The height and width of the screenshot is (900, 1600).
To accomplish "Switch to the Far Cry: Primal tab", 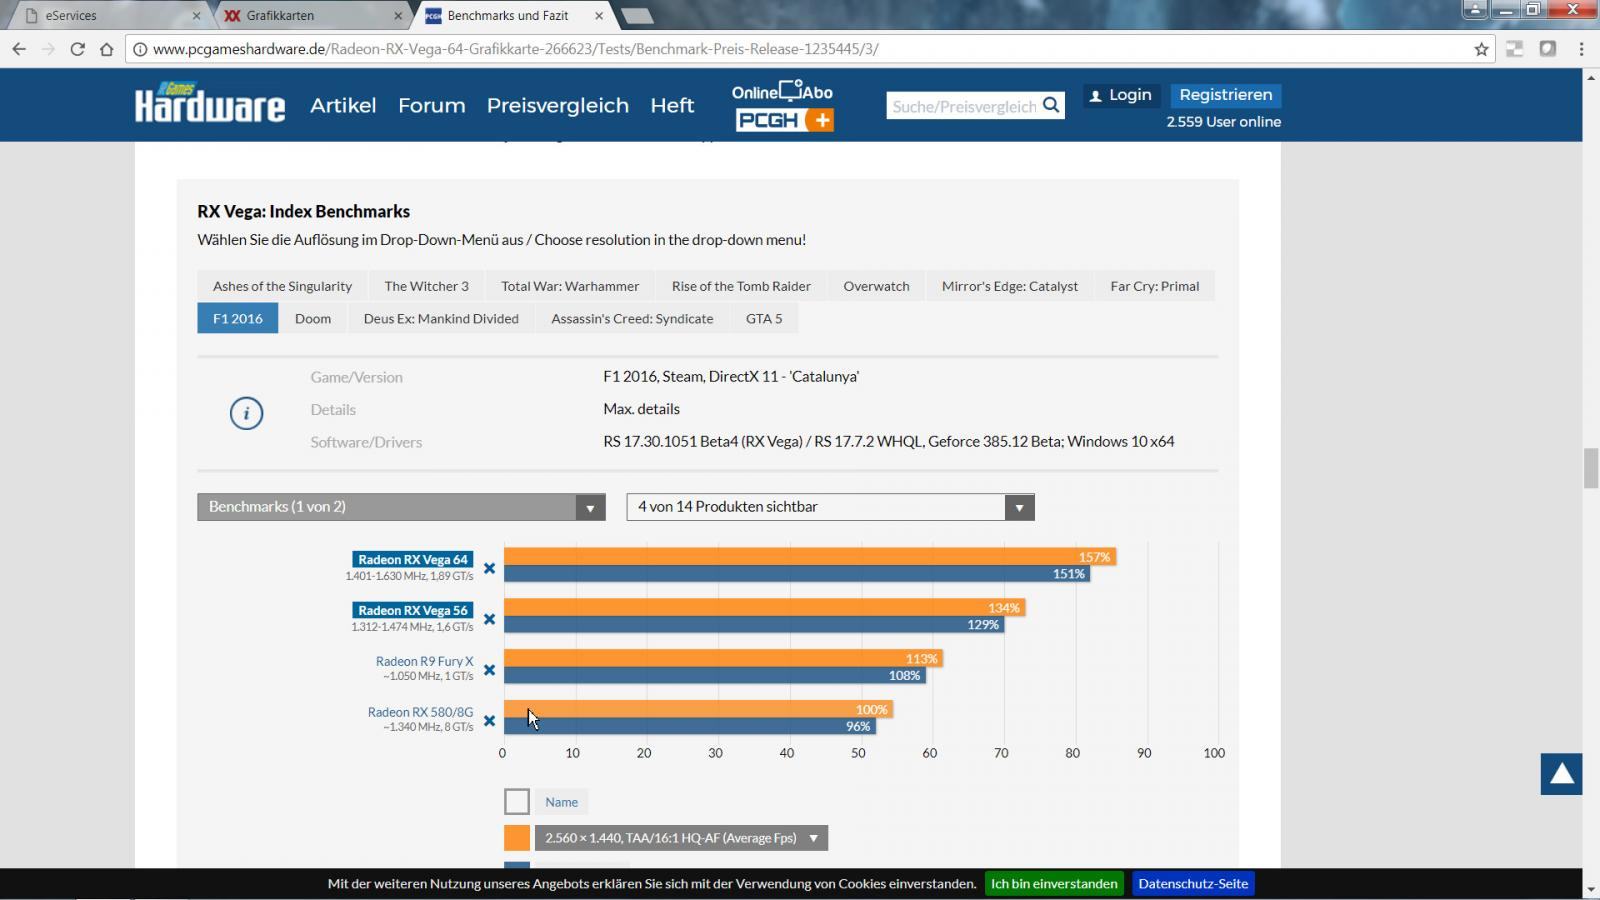I will pyautogui.click(x=1154, y=286).
